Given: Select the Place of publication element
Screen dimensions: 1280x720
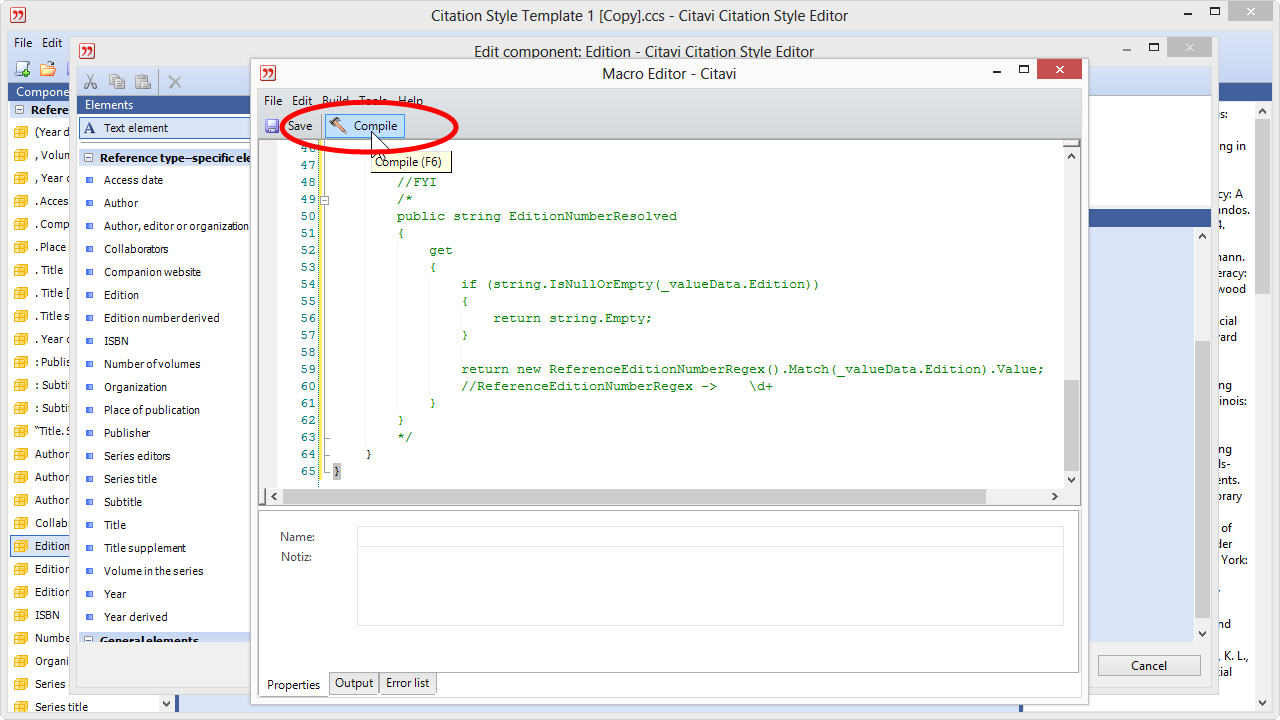Looking at the screenshot, I should [x=152, y=410].
